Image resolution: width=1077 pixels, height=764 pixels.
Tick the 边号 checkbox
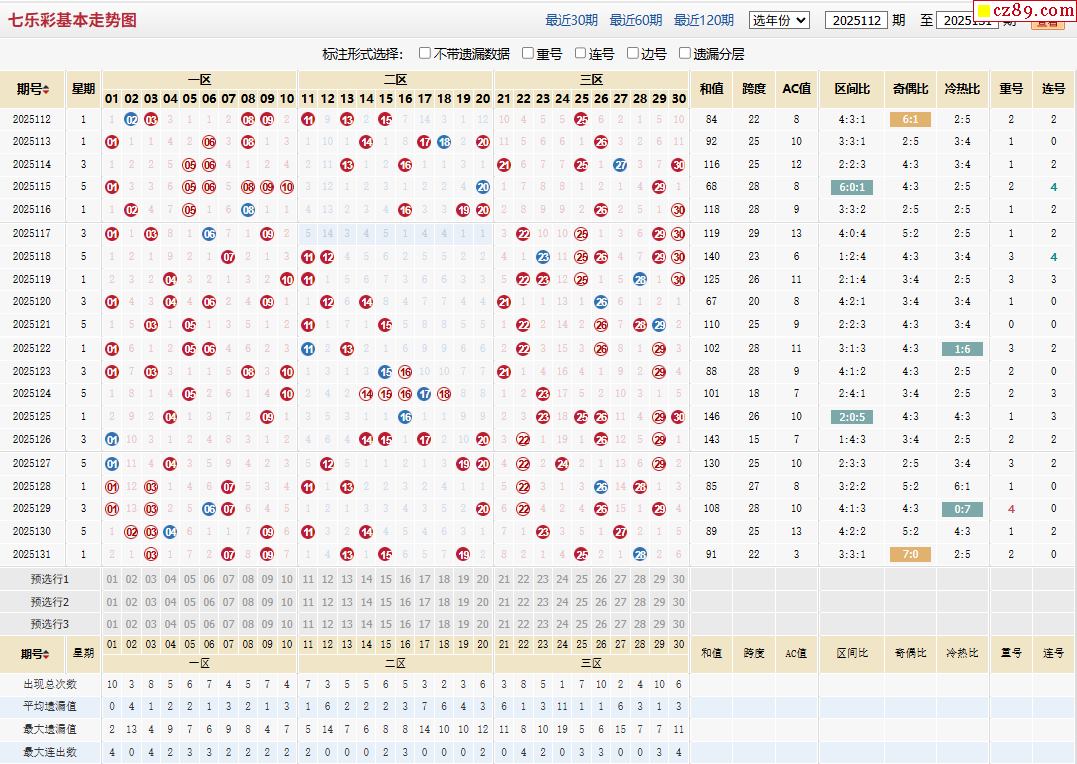coord(633,53)
